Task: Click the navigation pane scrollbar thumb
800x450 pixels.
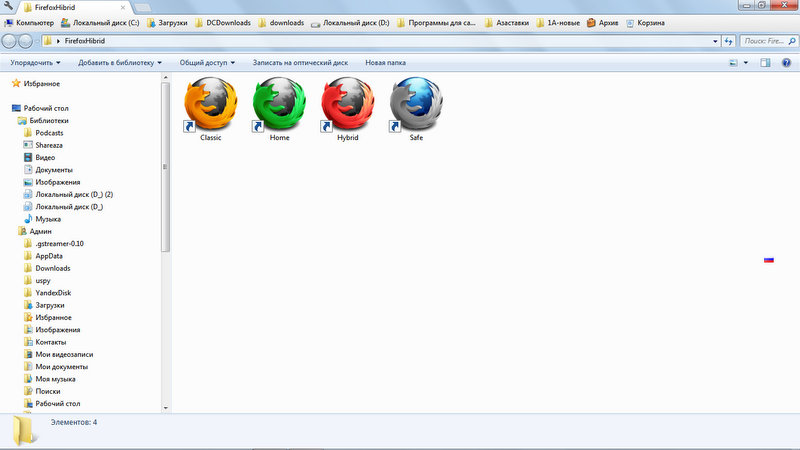Action: (x=165, y=166)
